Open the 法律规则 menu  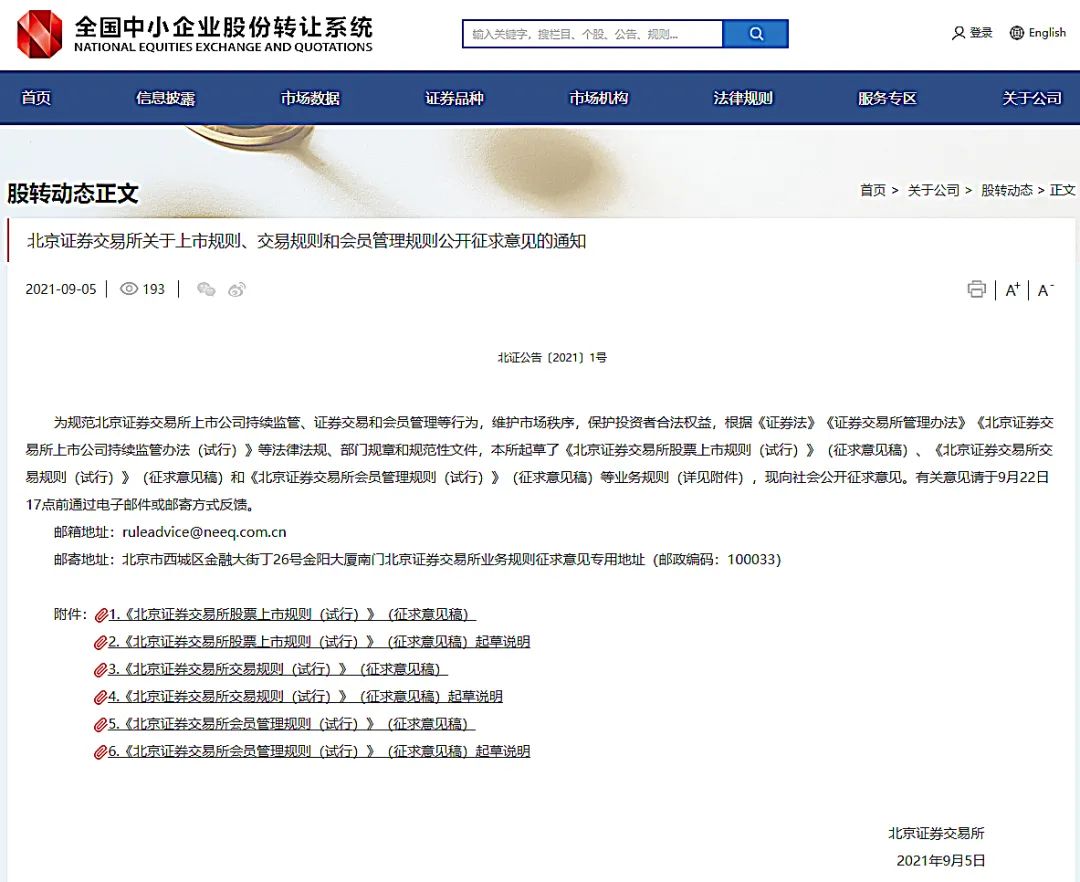742,98
